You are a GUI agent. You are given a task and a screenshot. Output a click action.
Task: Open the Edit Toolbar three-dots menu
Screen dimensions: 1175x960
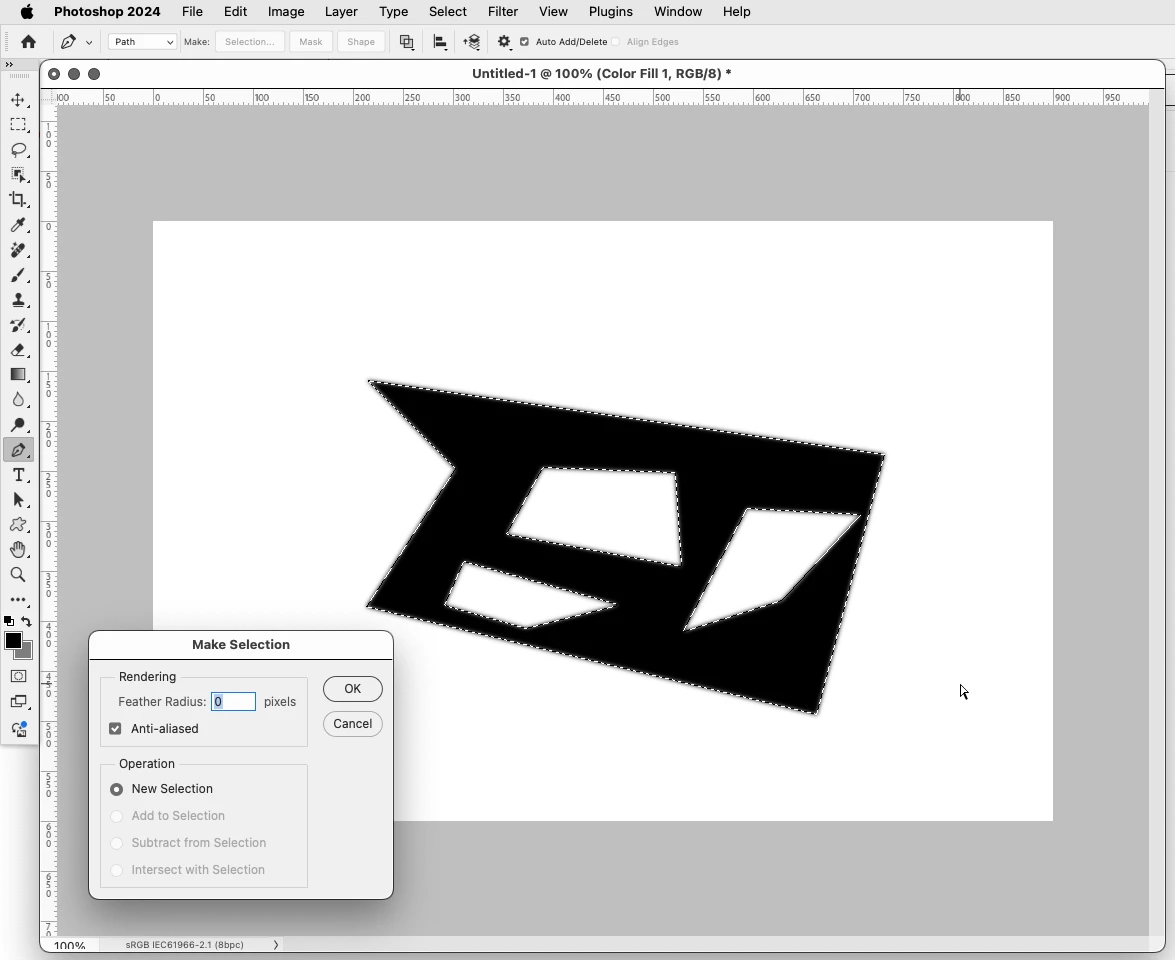(18, 600)
